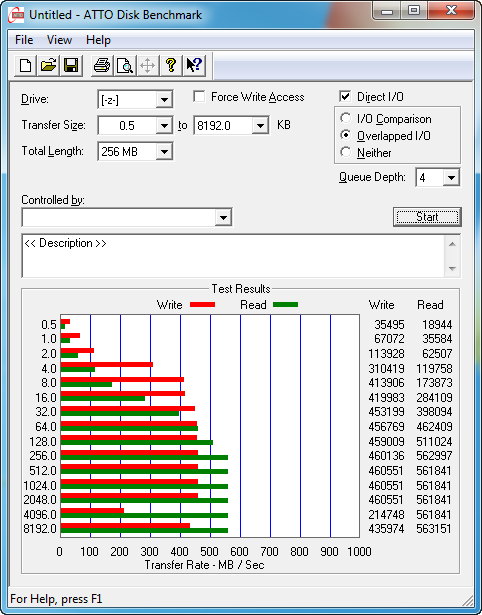Image resolution: width=482 pixels, height=615 pixels.
Task: Select the Neither radio button
Action: pos(346,153)
